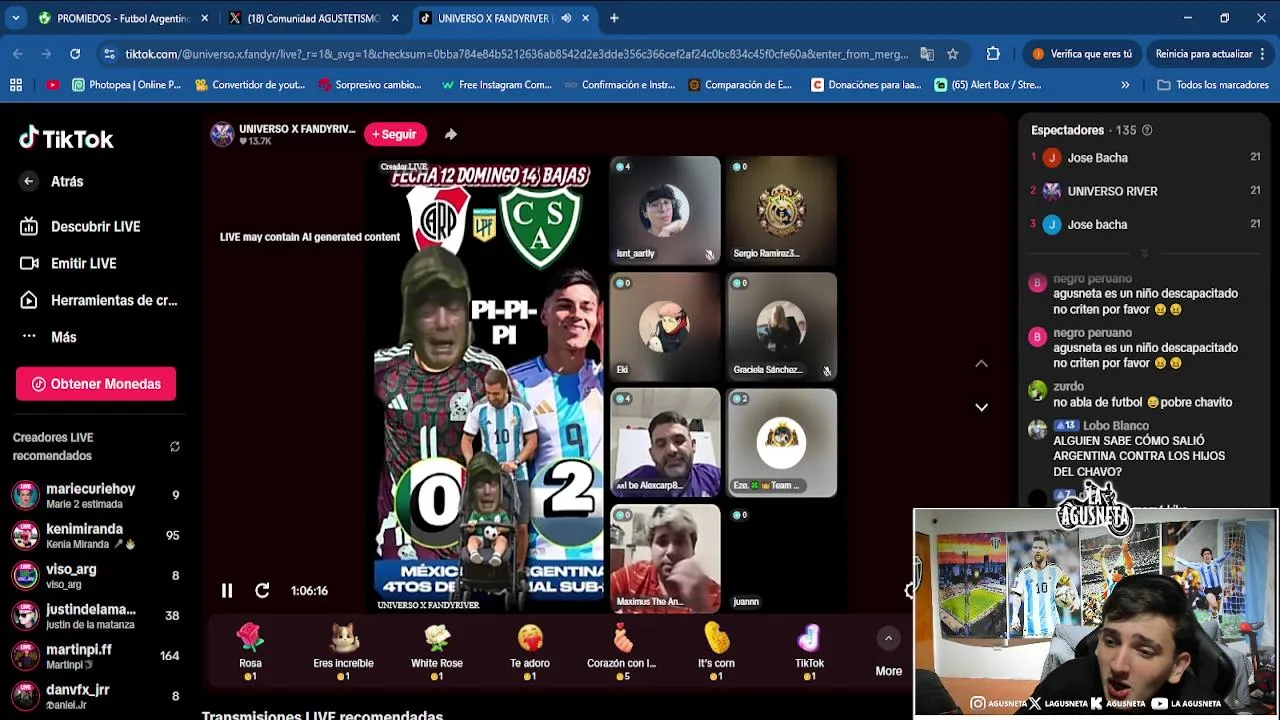This screenshot has height=720, width=1280.
Task: Bookmark this page with star
Action: click(953, 54)
